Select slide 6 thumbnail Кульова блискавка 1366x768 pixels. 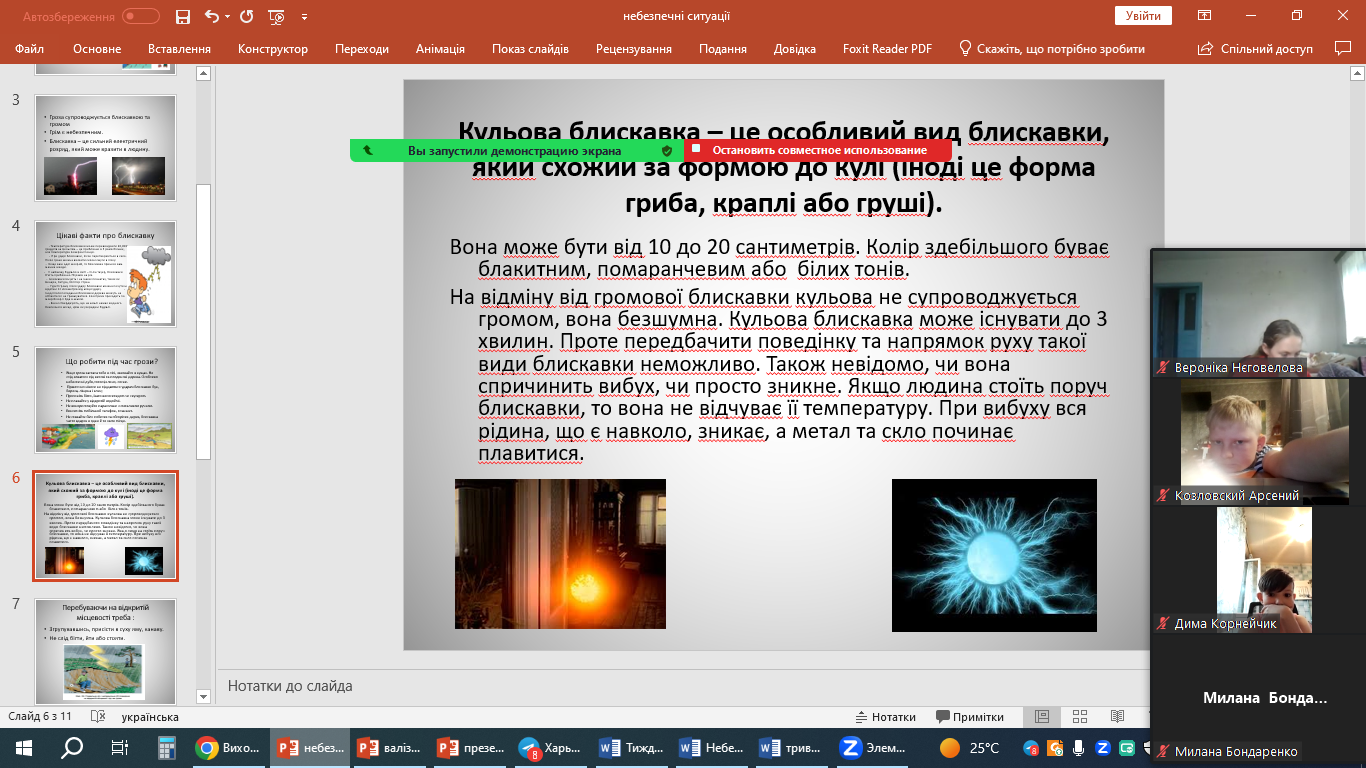pyautogui.click(x=106, y=526)
